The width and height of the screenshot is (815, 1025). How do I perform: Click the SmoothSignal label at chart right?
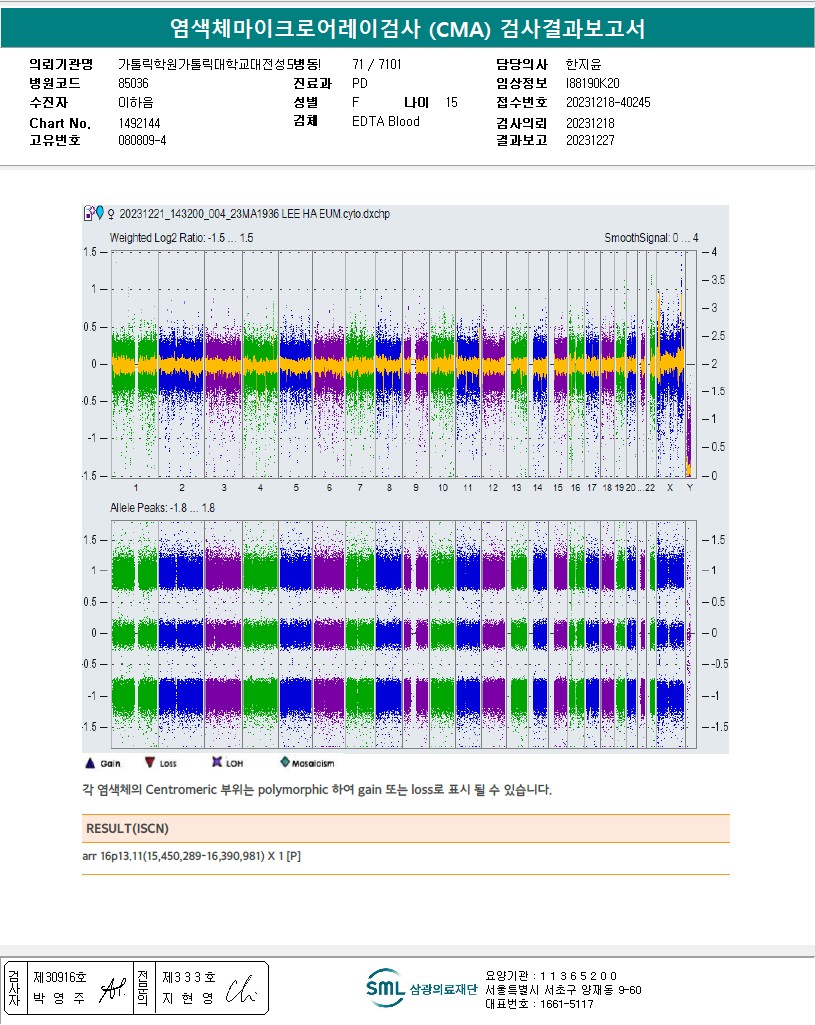coord(651,238)
